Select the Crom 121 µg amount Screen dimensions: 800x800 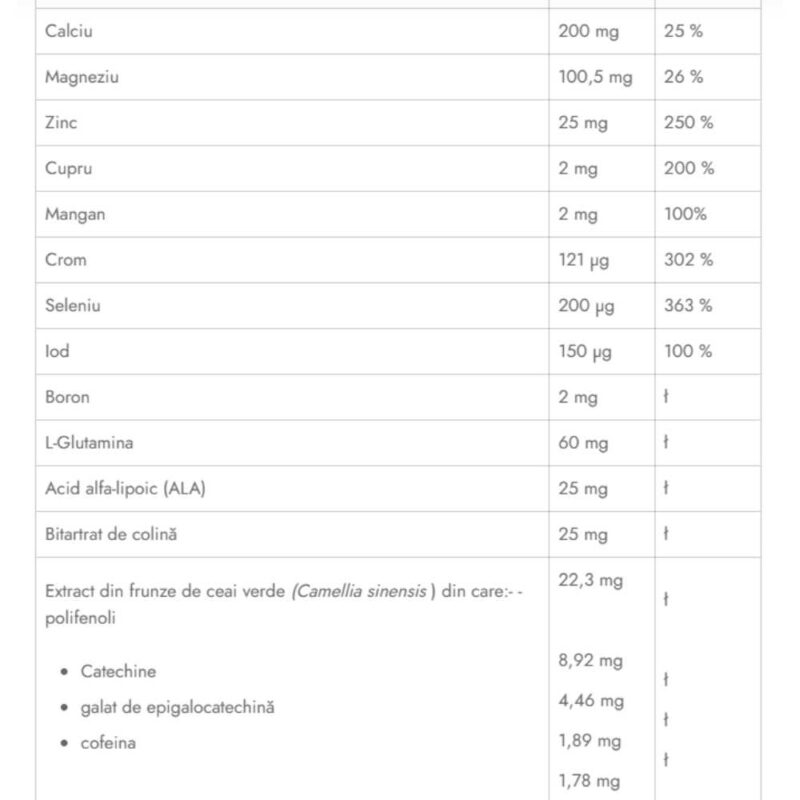click(x=584, y=260)
